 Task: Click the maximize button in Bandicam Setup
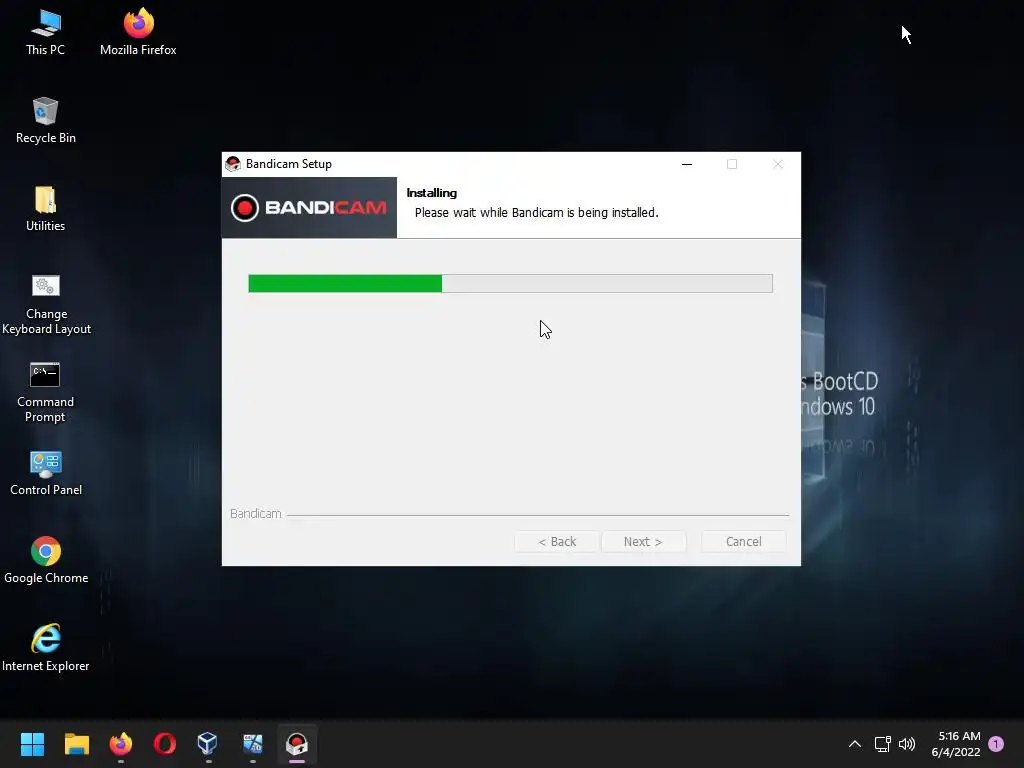pyautogui.click(x=732, y=164)
